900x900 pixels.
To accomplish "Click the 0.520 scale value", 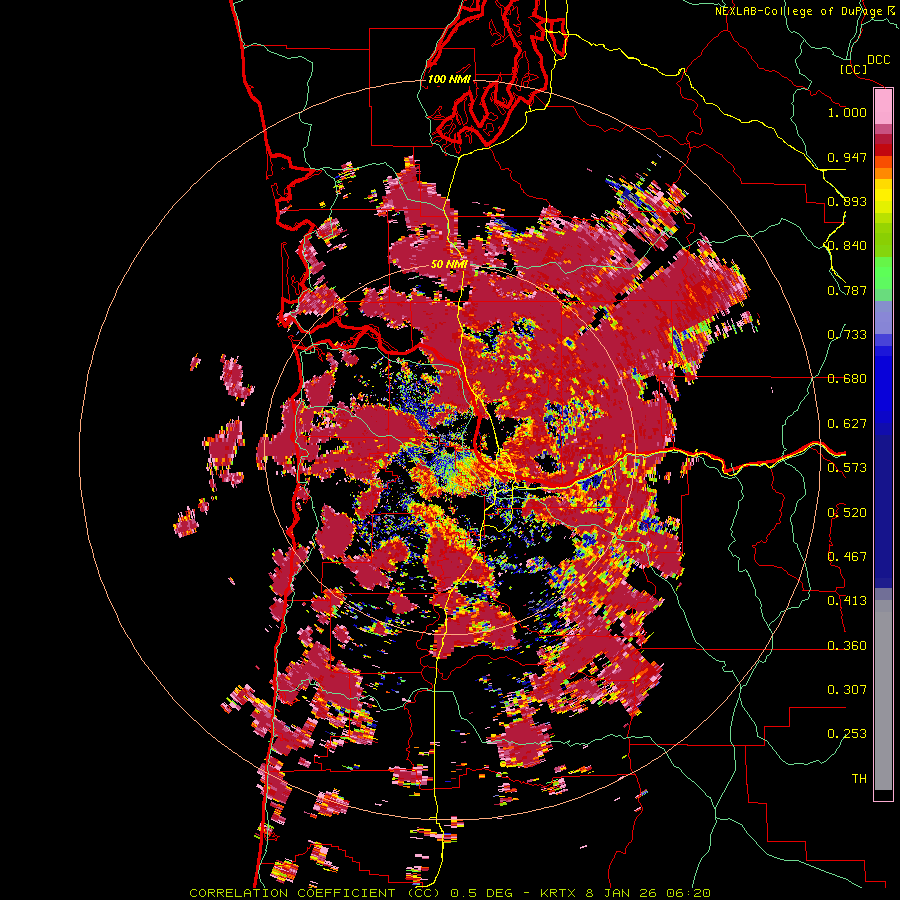I will click(x=847, y=513).
